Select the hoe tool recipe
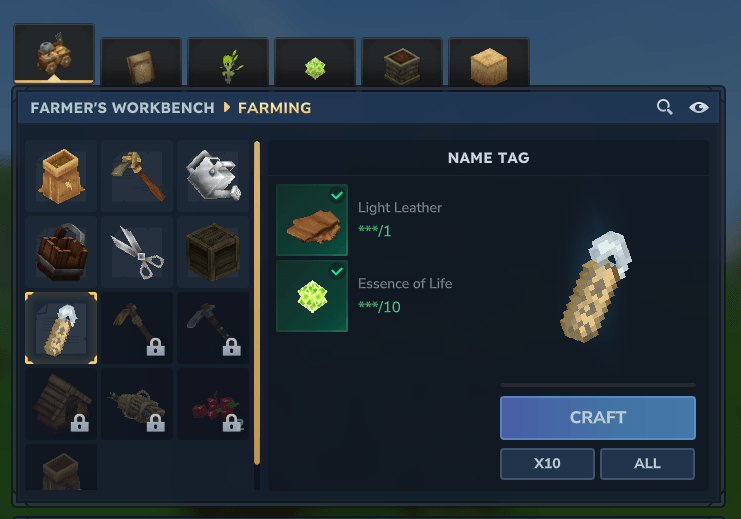This screenshot has height=519, width=741. click(137, 176)
